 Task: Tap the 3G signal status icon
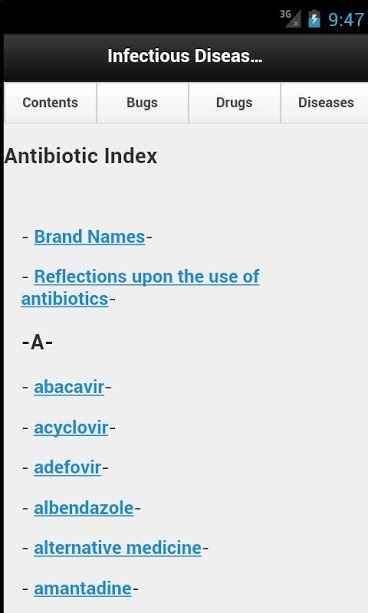click(290, 18)
